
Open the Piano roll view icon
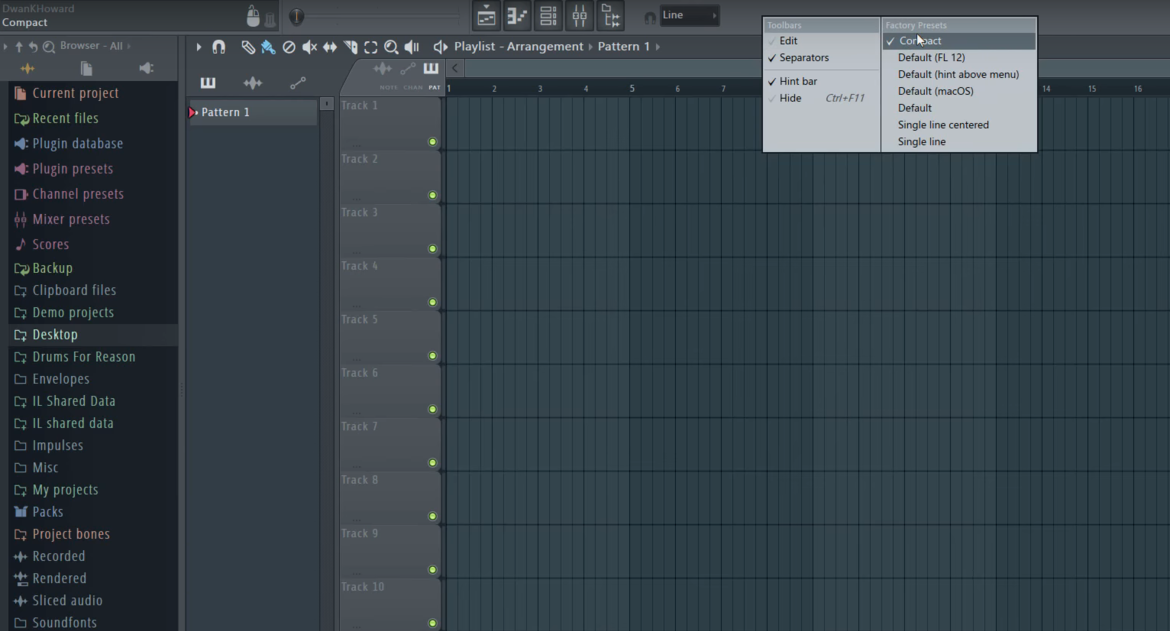click(517, 16)
